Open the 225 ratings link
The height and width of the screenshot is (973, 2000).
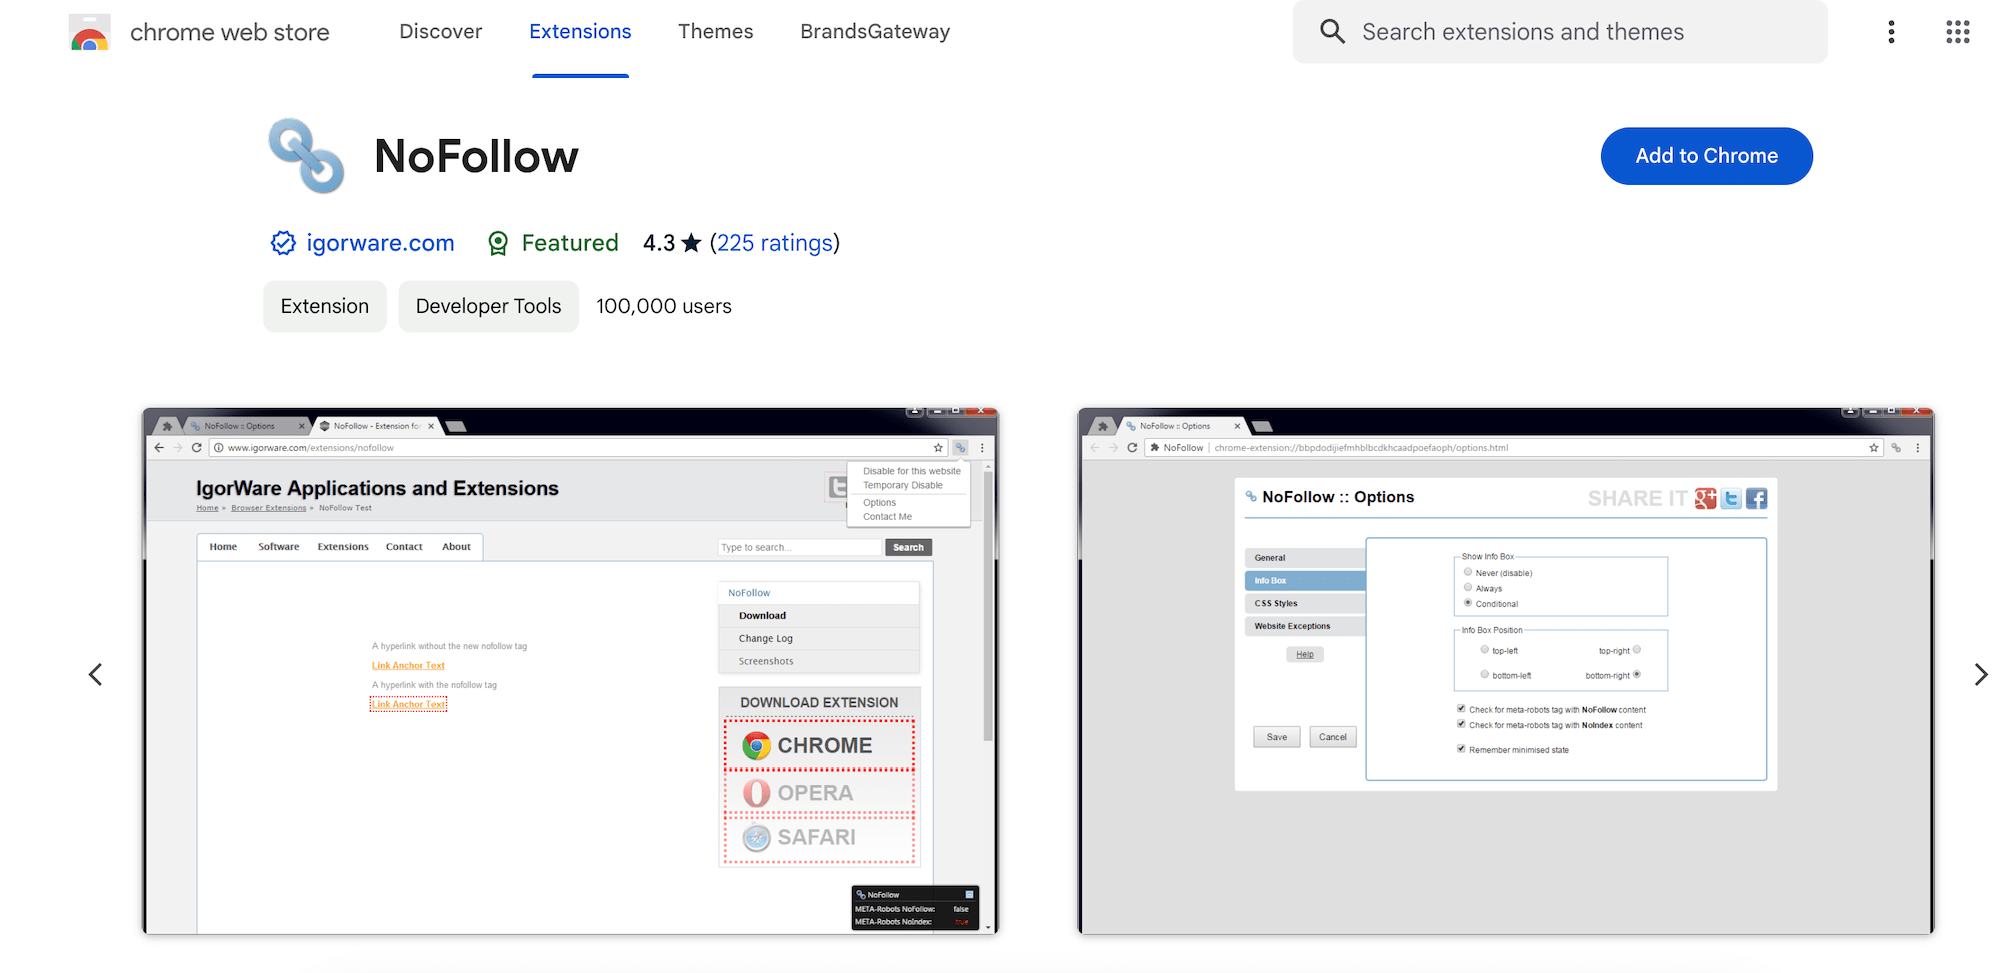[x=775, y=243]
